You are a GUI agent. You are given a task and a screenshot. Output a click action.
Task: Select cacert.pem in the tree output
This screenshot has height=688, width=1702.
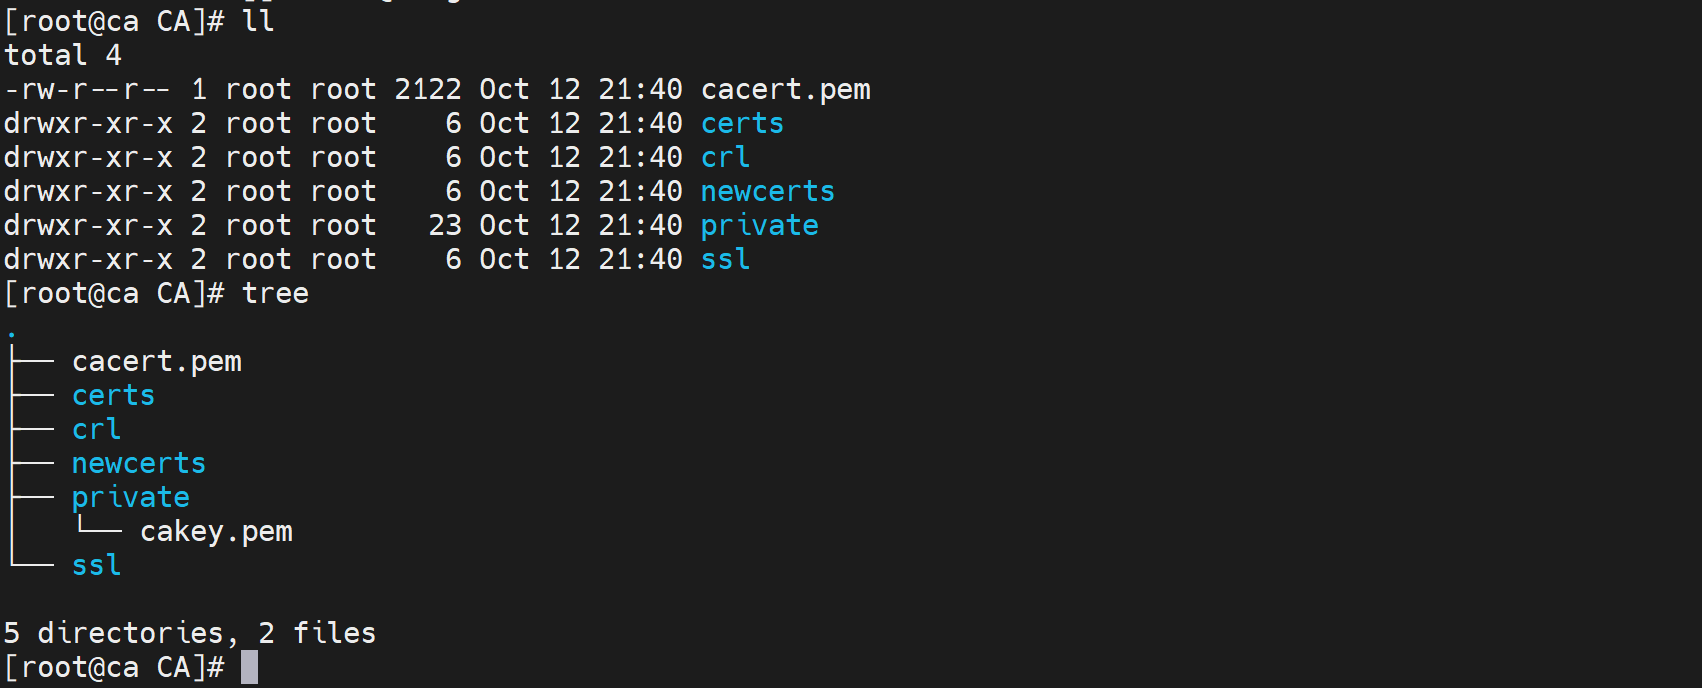pos(157,362)
